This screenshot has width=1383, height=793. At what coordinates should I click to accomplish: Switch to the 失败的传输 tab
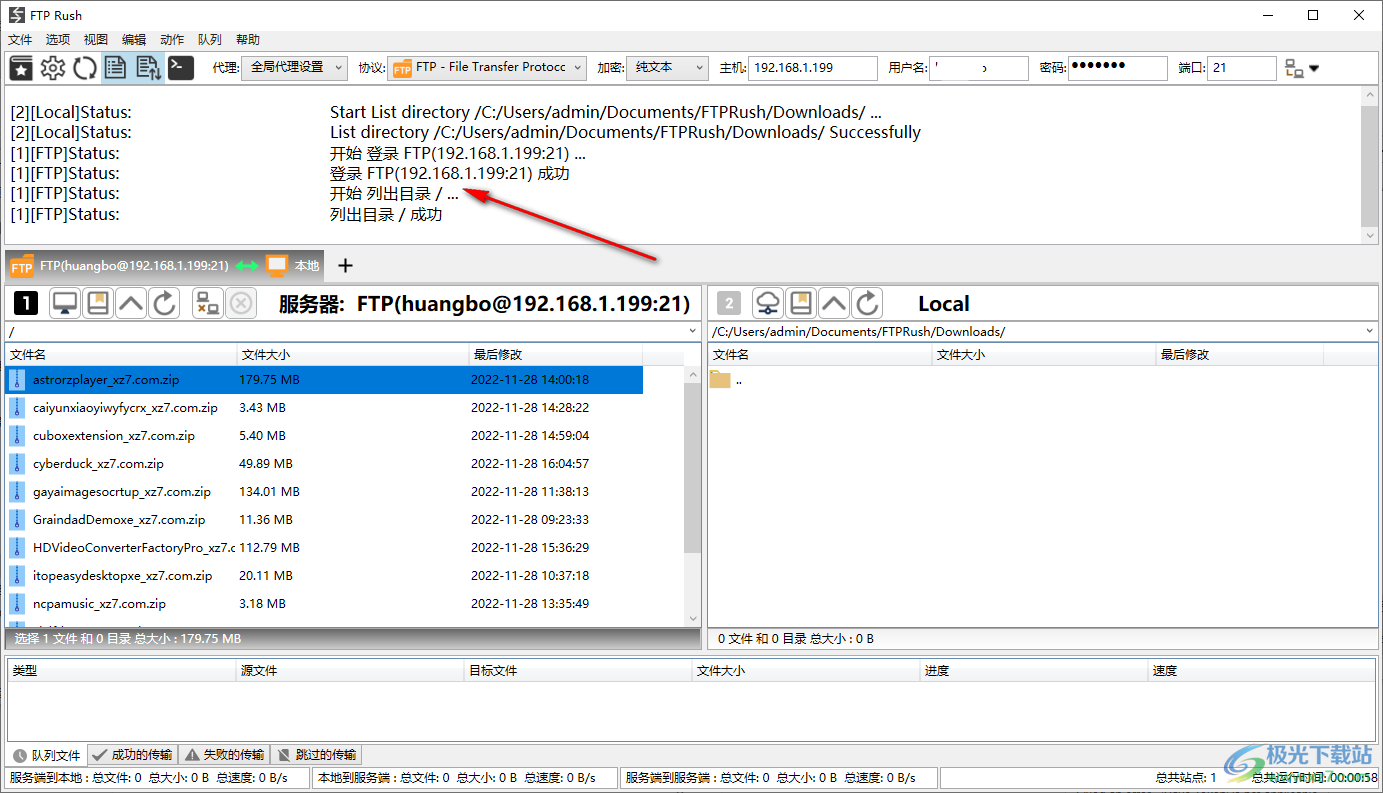tap(225, 755)
